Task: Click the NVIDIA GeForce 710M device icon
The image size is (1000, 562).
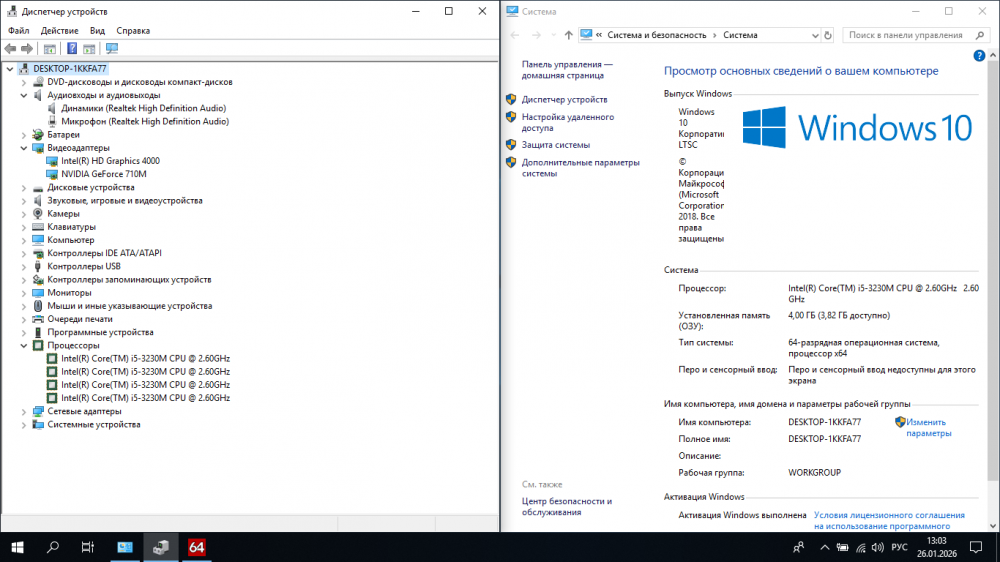Action: tap(53, 174)
